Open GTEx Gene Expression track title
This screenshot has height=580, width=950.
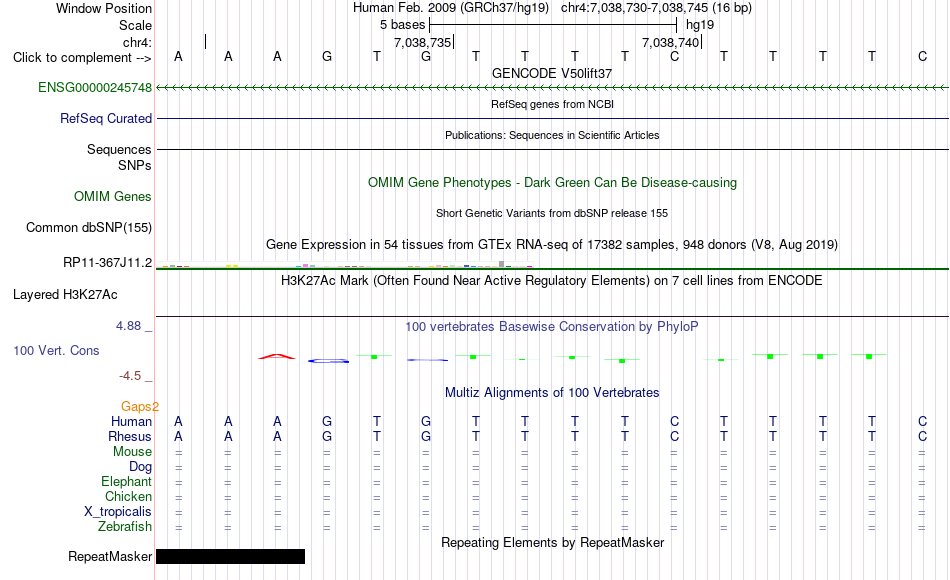[x=552, y=245]
